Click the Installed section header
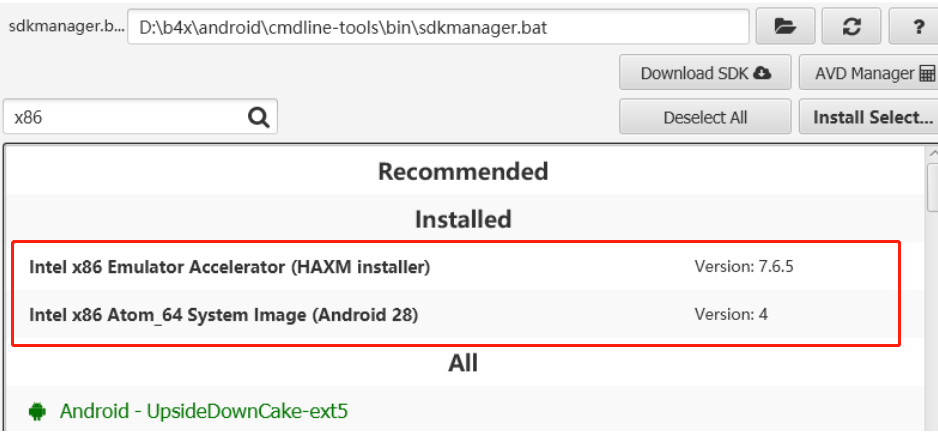This screenshot has width=938, height=432. [463, 219]
